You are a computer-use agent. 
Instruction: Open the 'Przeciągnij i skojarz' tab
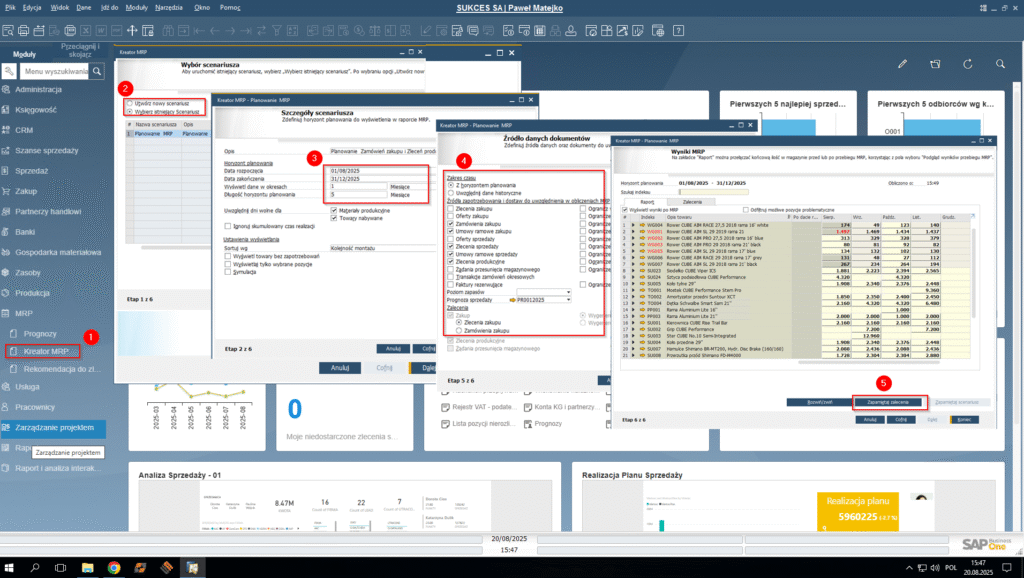click(x=80, y=50)
